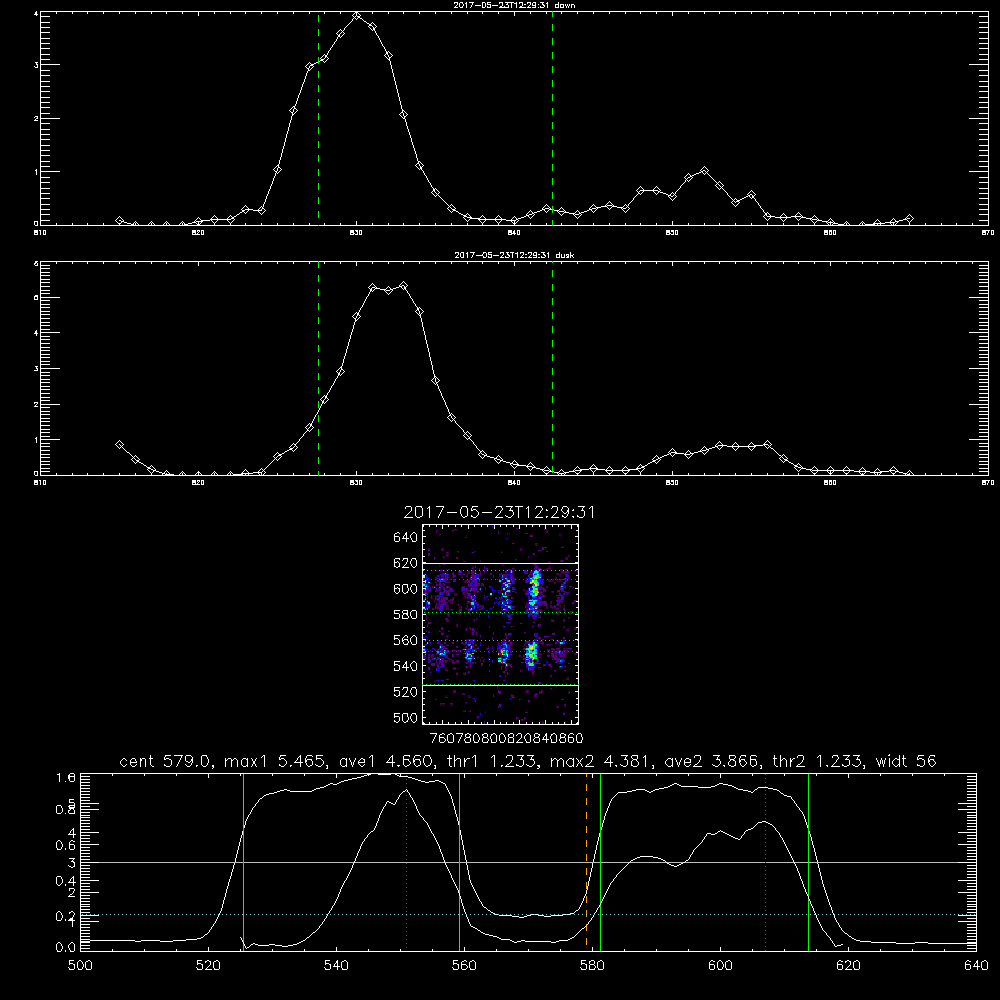Select the 'max2 4.381' value
The width and height of the screenshot is (1000, 1000).
click(x=601, y=761)
